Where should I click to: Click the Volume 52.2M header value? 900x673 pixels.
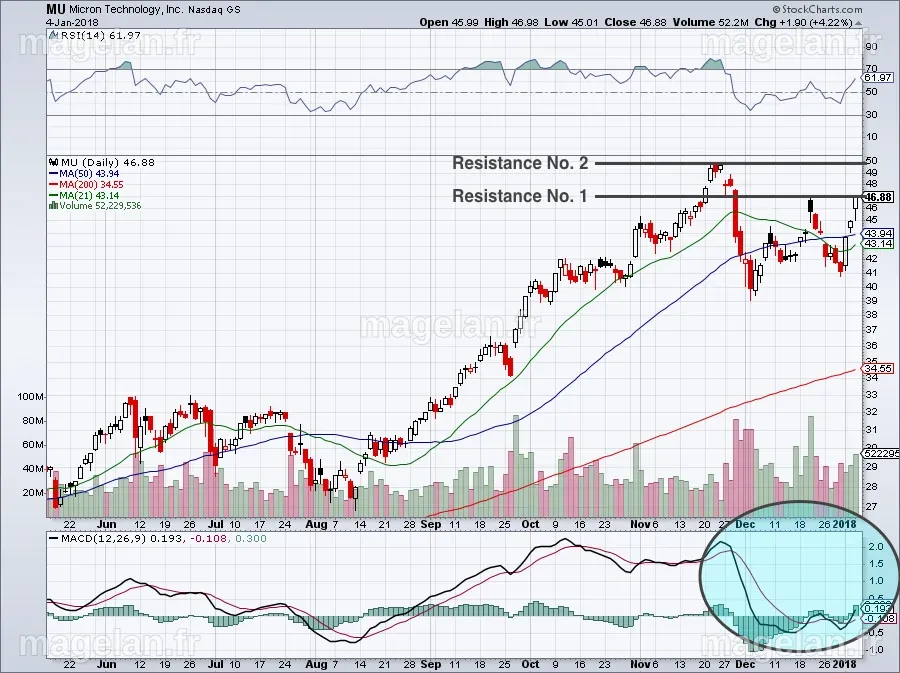click(710, 22)
